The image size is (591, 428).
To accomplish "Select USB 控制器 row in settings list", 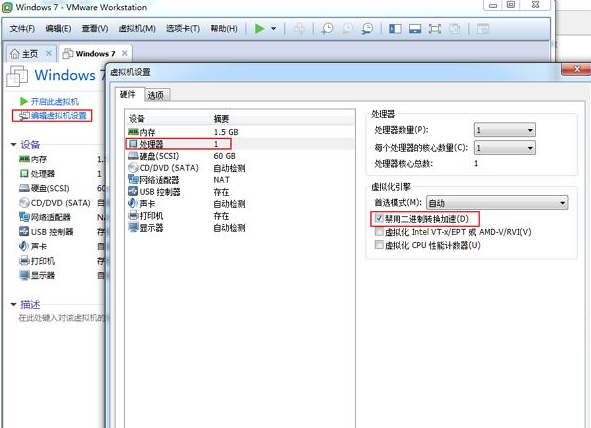I will (x=240, y=192).
